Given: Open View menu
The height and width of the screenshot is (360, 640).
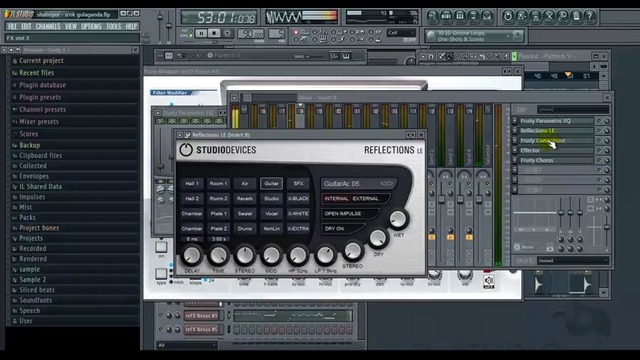Looking at the screenshot, I should [x=71, y=27].
